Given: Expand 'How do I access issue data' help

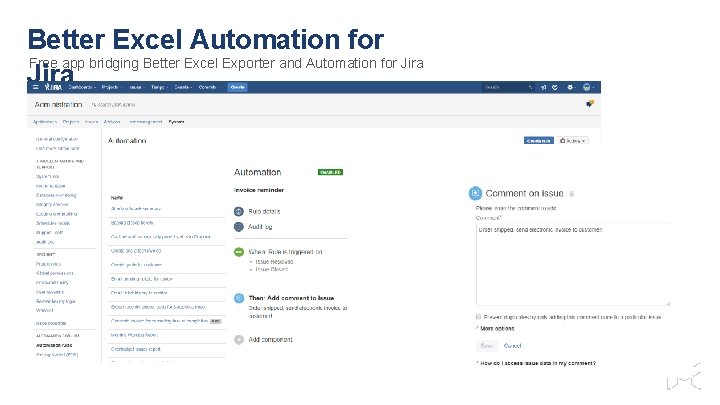Looking at the screenshot, I should click(536, 363).
